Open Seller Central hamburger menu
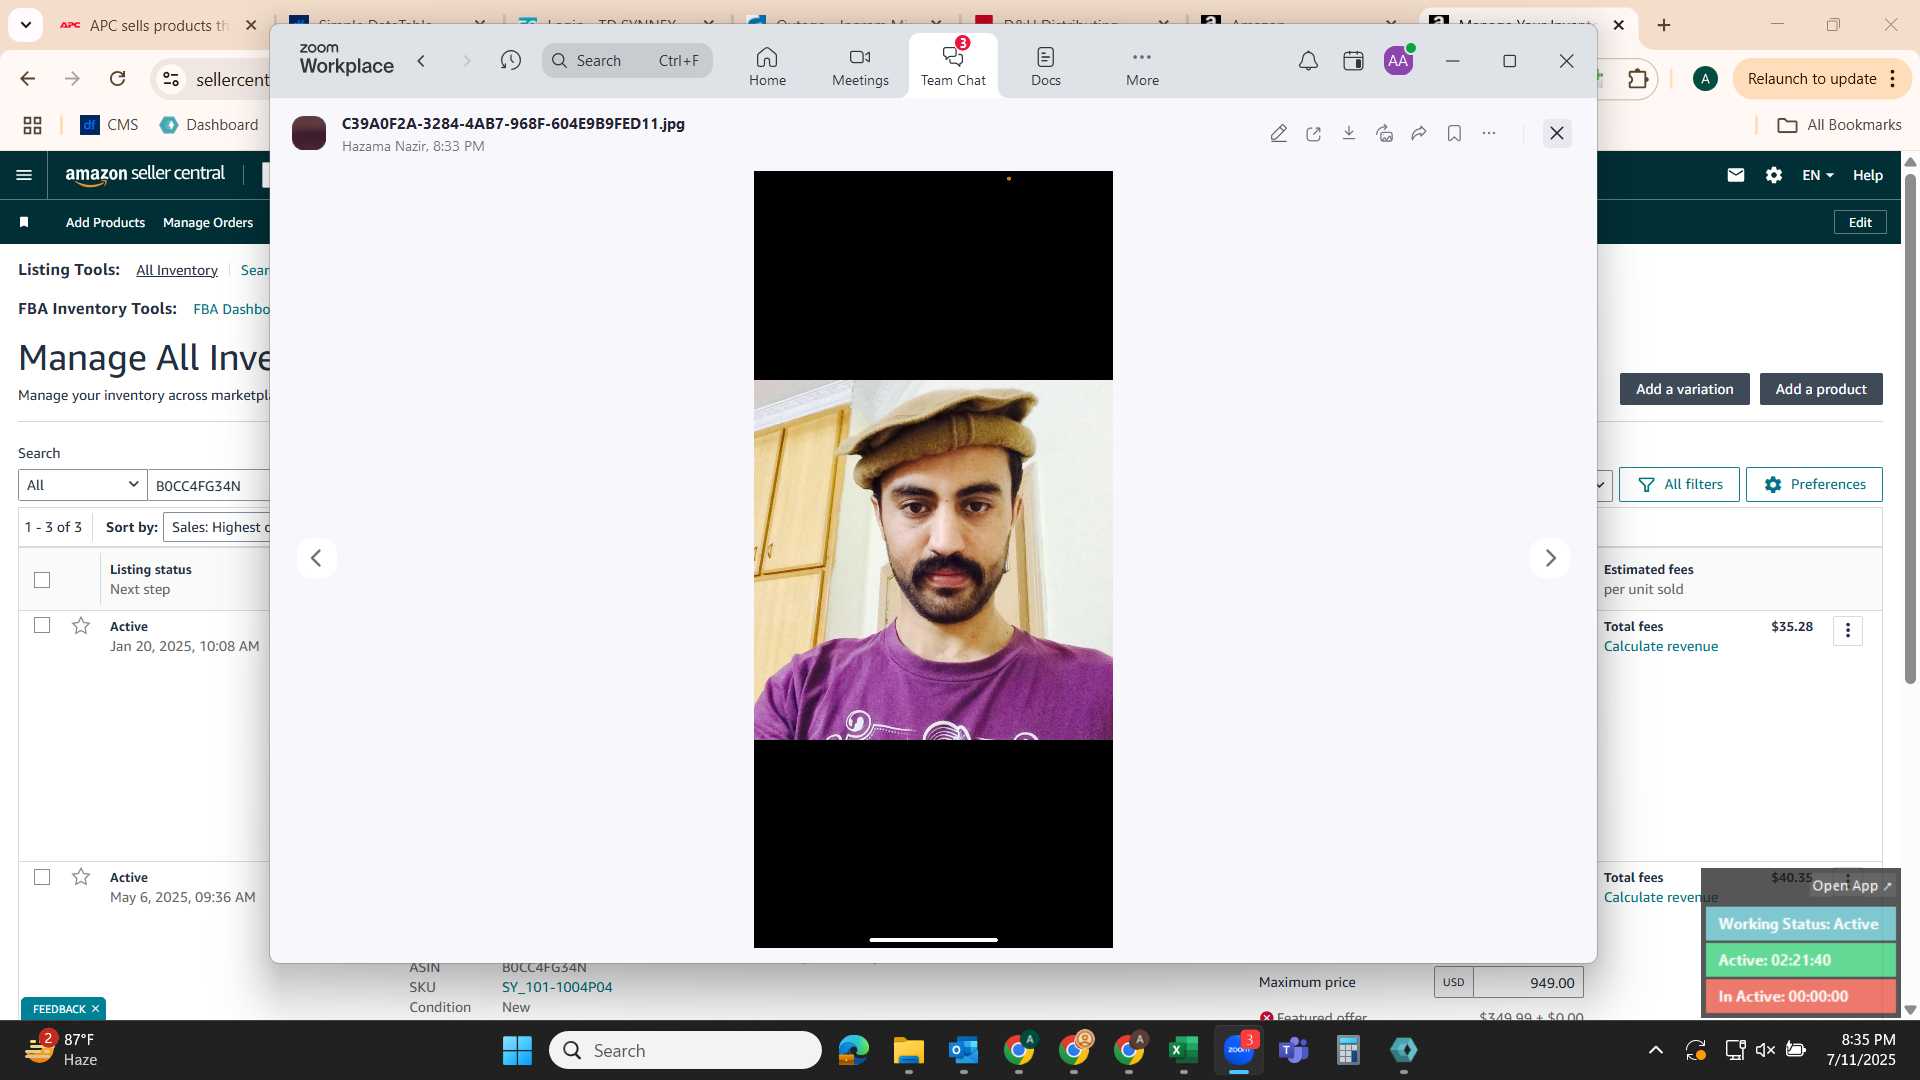Viewport: 1920px width, 1080px height. (24, 175)
